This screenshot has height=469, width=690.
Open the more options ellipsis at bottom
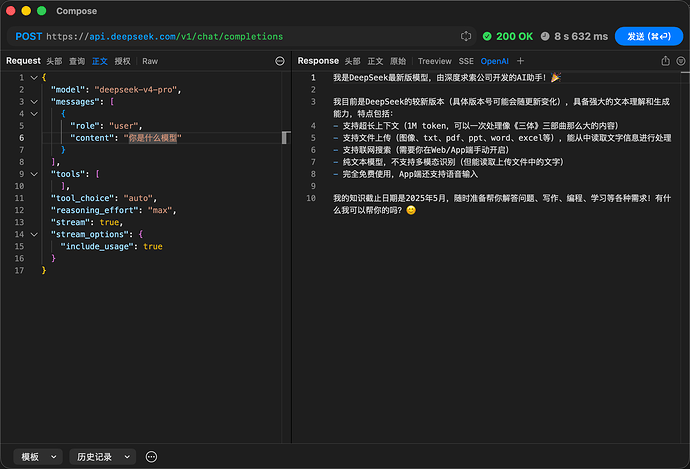point(151,457)
